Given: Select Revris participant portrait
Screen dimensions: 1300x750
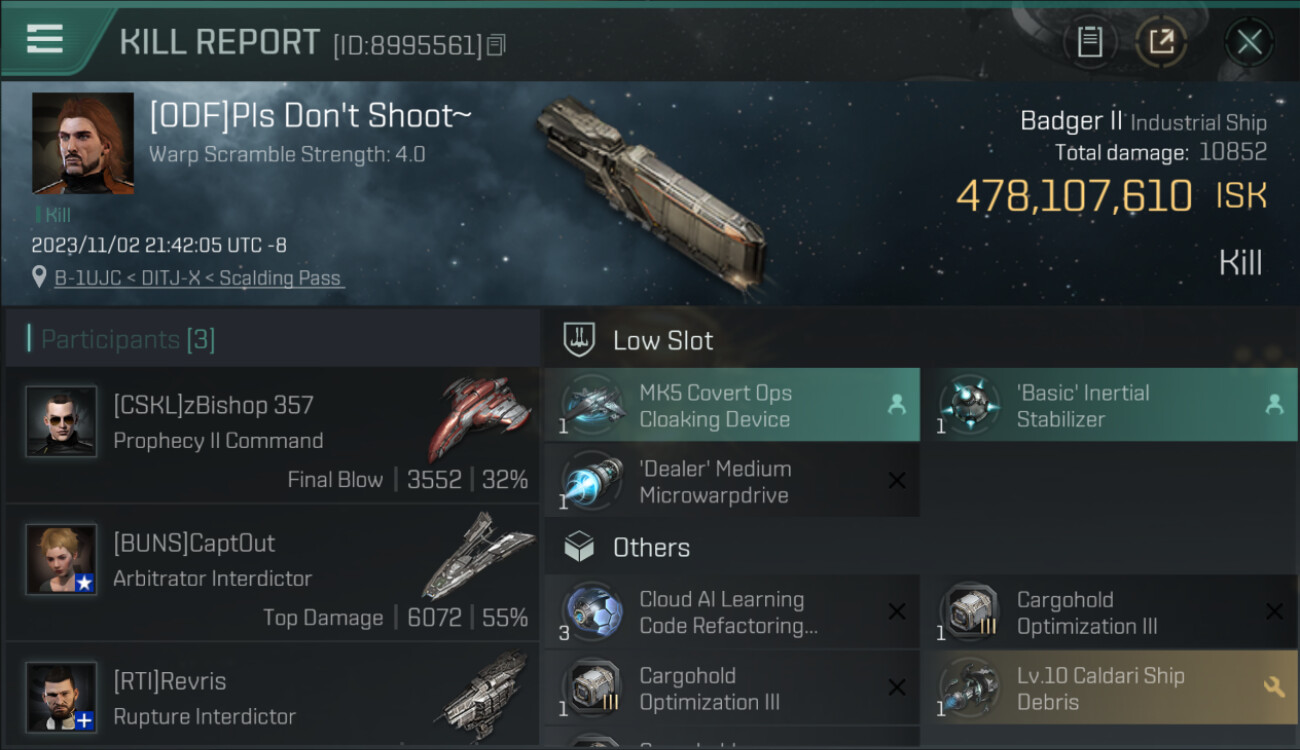Looking at the screenshot, I should (61, 697).
